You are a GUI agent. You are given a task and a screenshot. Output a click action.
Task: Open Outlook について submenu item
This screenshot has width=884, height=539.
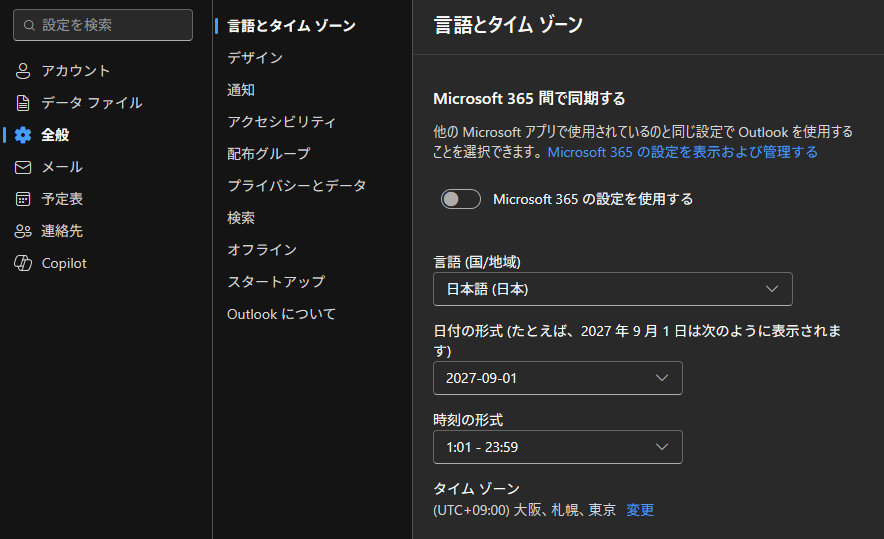pyautogui.click(x=281, y=314)
